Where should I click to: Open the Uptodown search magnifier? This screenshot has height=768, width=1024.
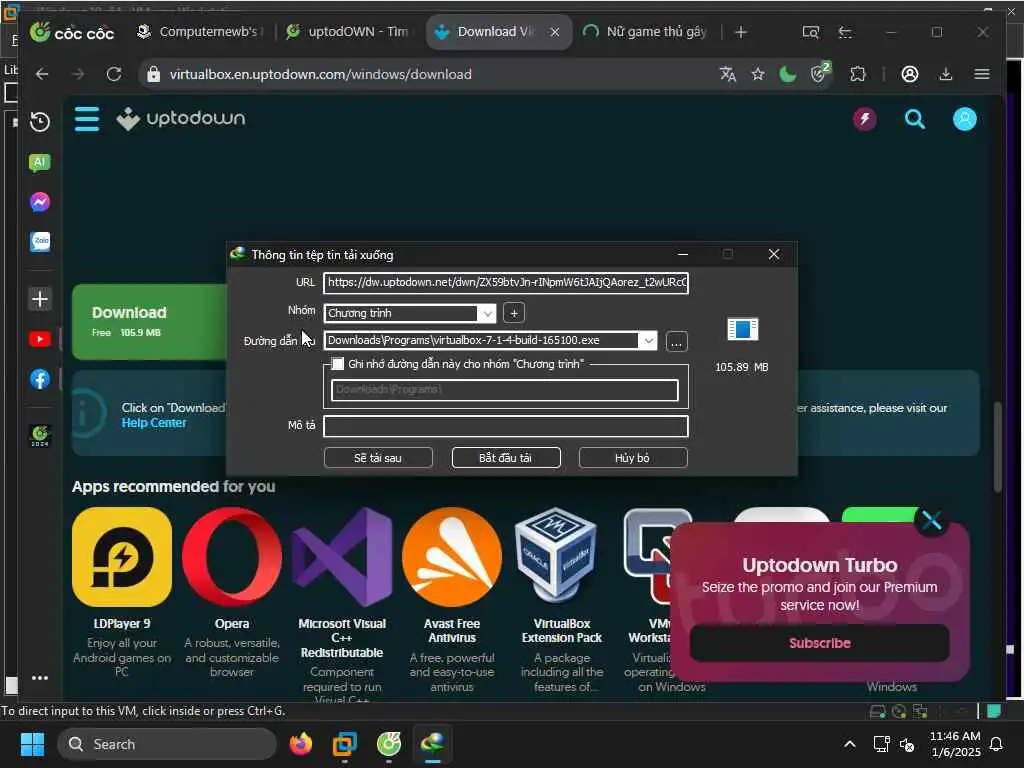tap(914, 119)
